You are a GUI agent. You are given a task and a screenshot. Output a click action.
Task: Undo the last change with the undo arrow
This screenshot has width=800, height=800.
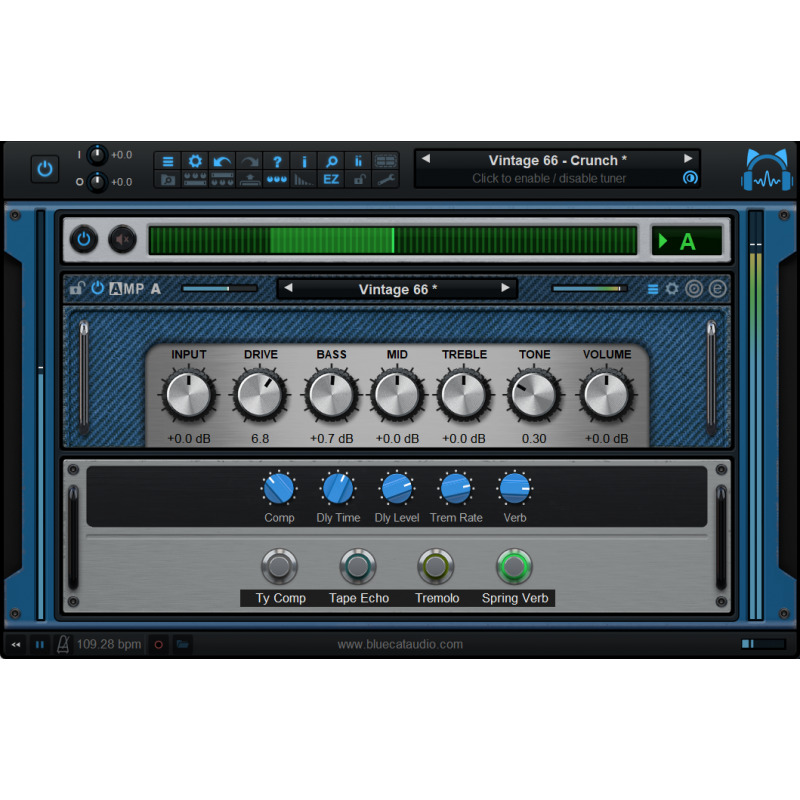pyautogui.click(x=222, y=160)
